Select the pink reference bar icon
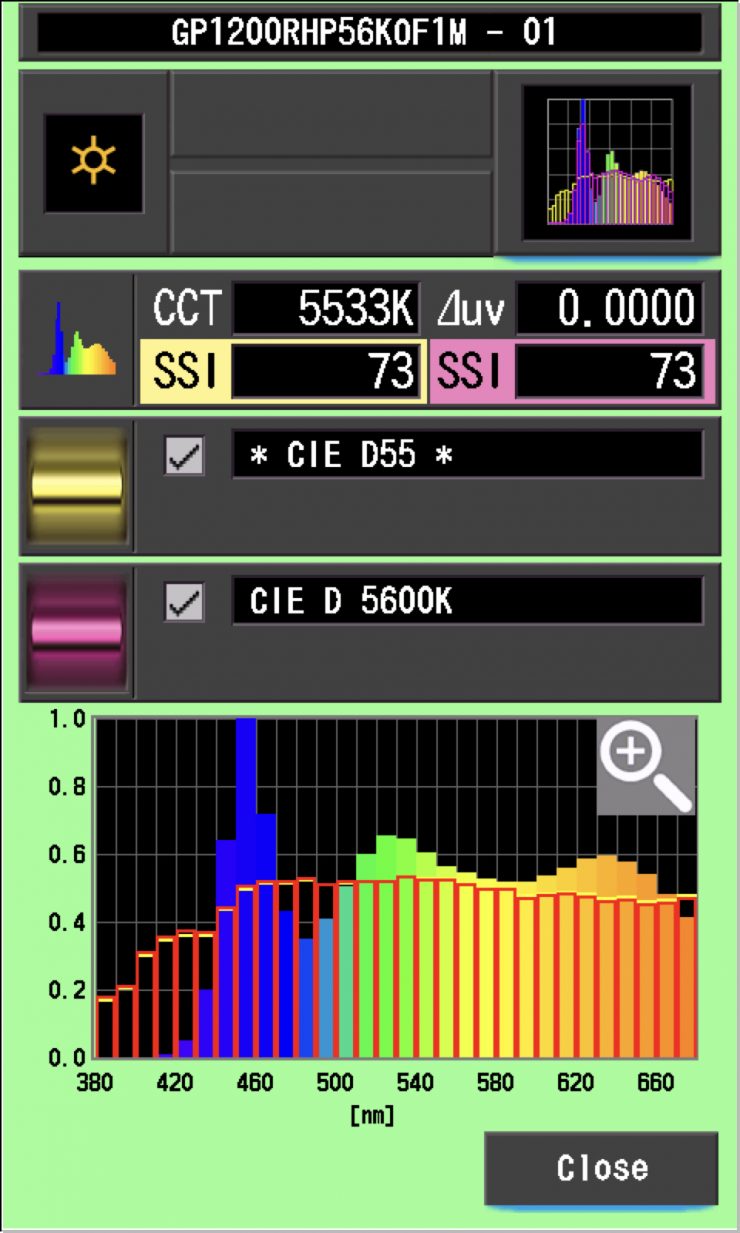 click(77, 632)
